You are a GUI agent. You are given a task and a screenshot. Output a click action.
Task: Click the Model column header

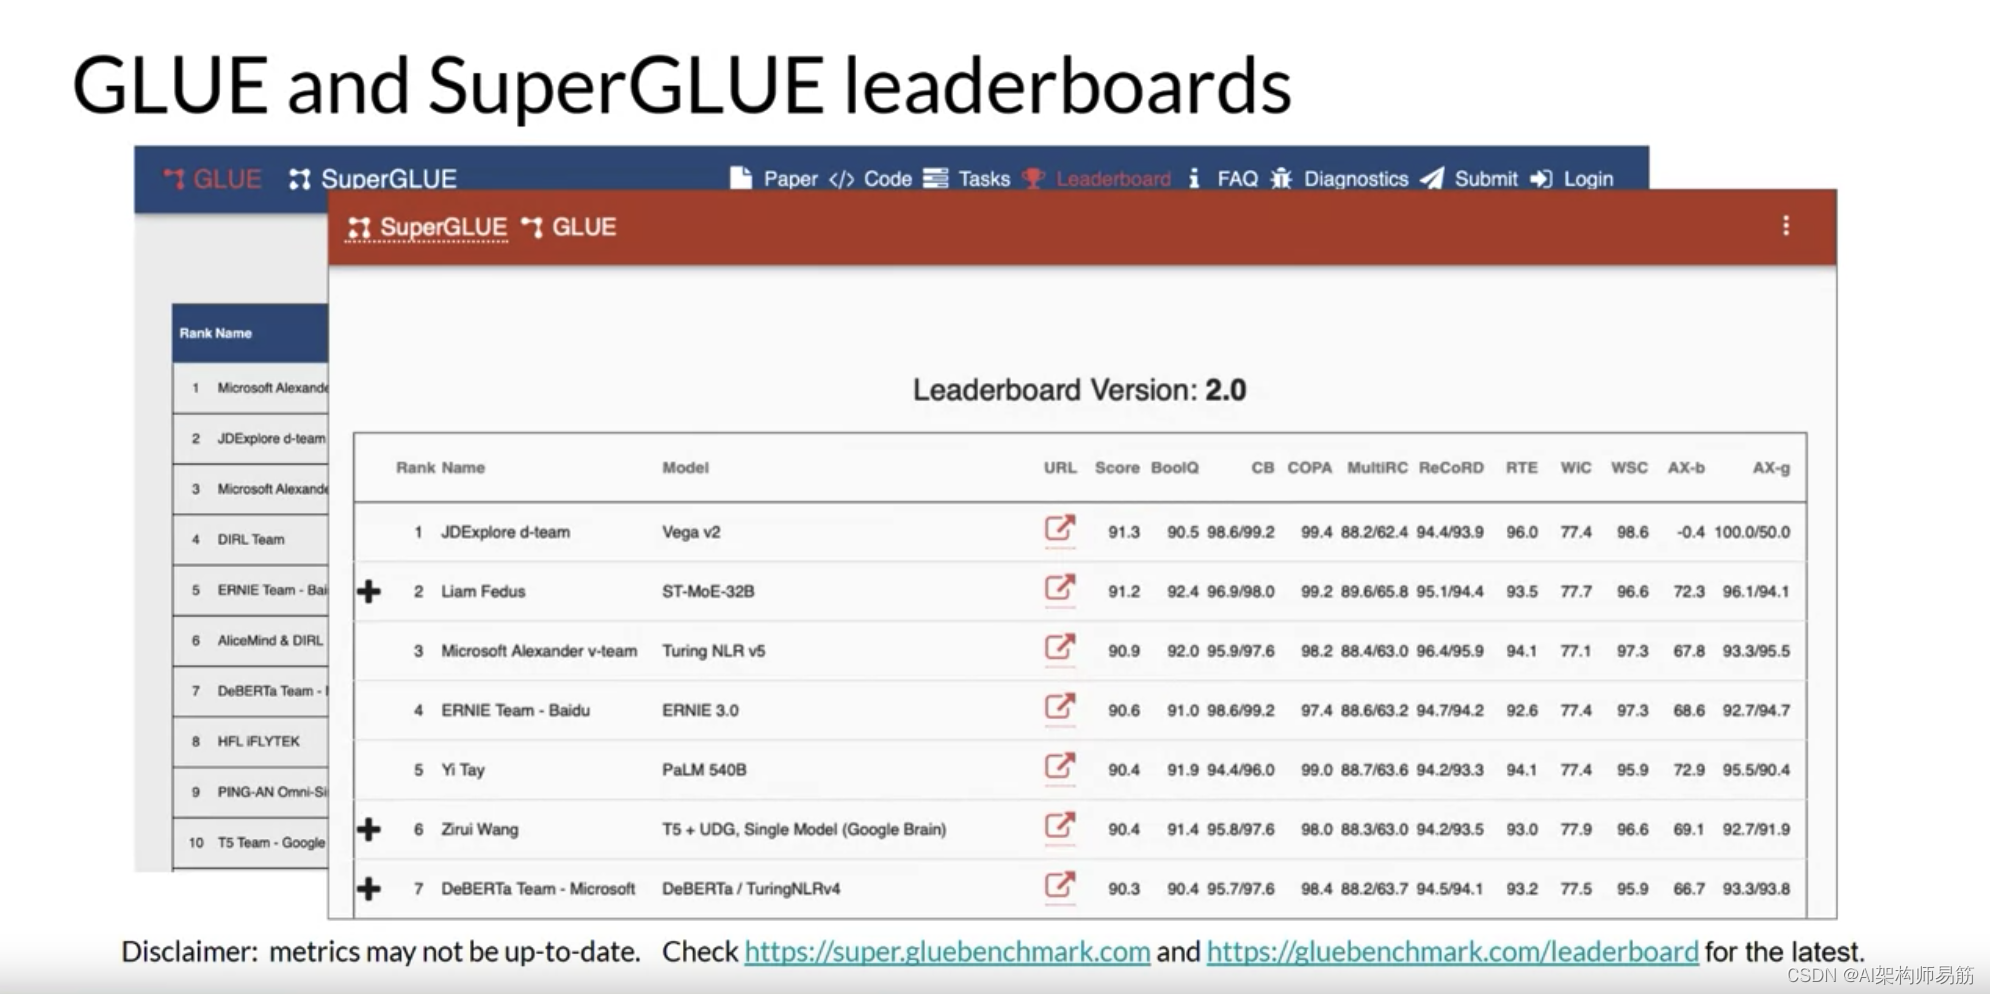point(685,467)
